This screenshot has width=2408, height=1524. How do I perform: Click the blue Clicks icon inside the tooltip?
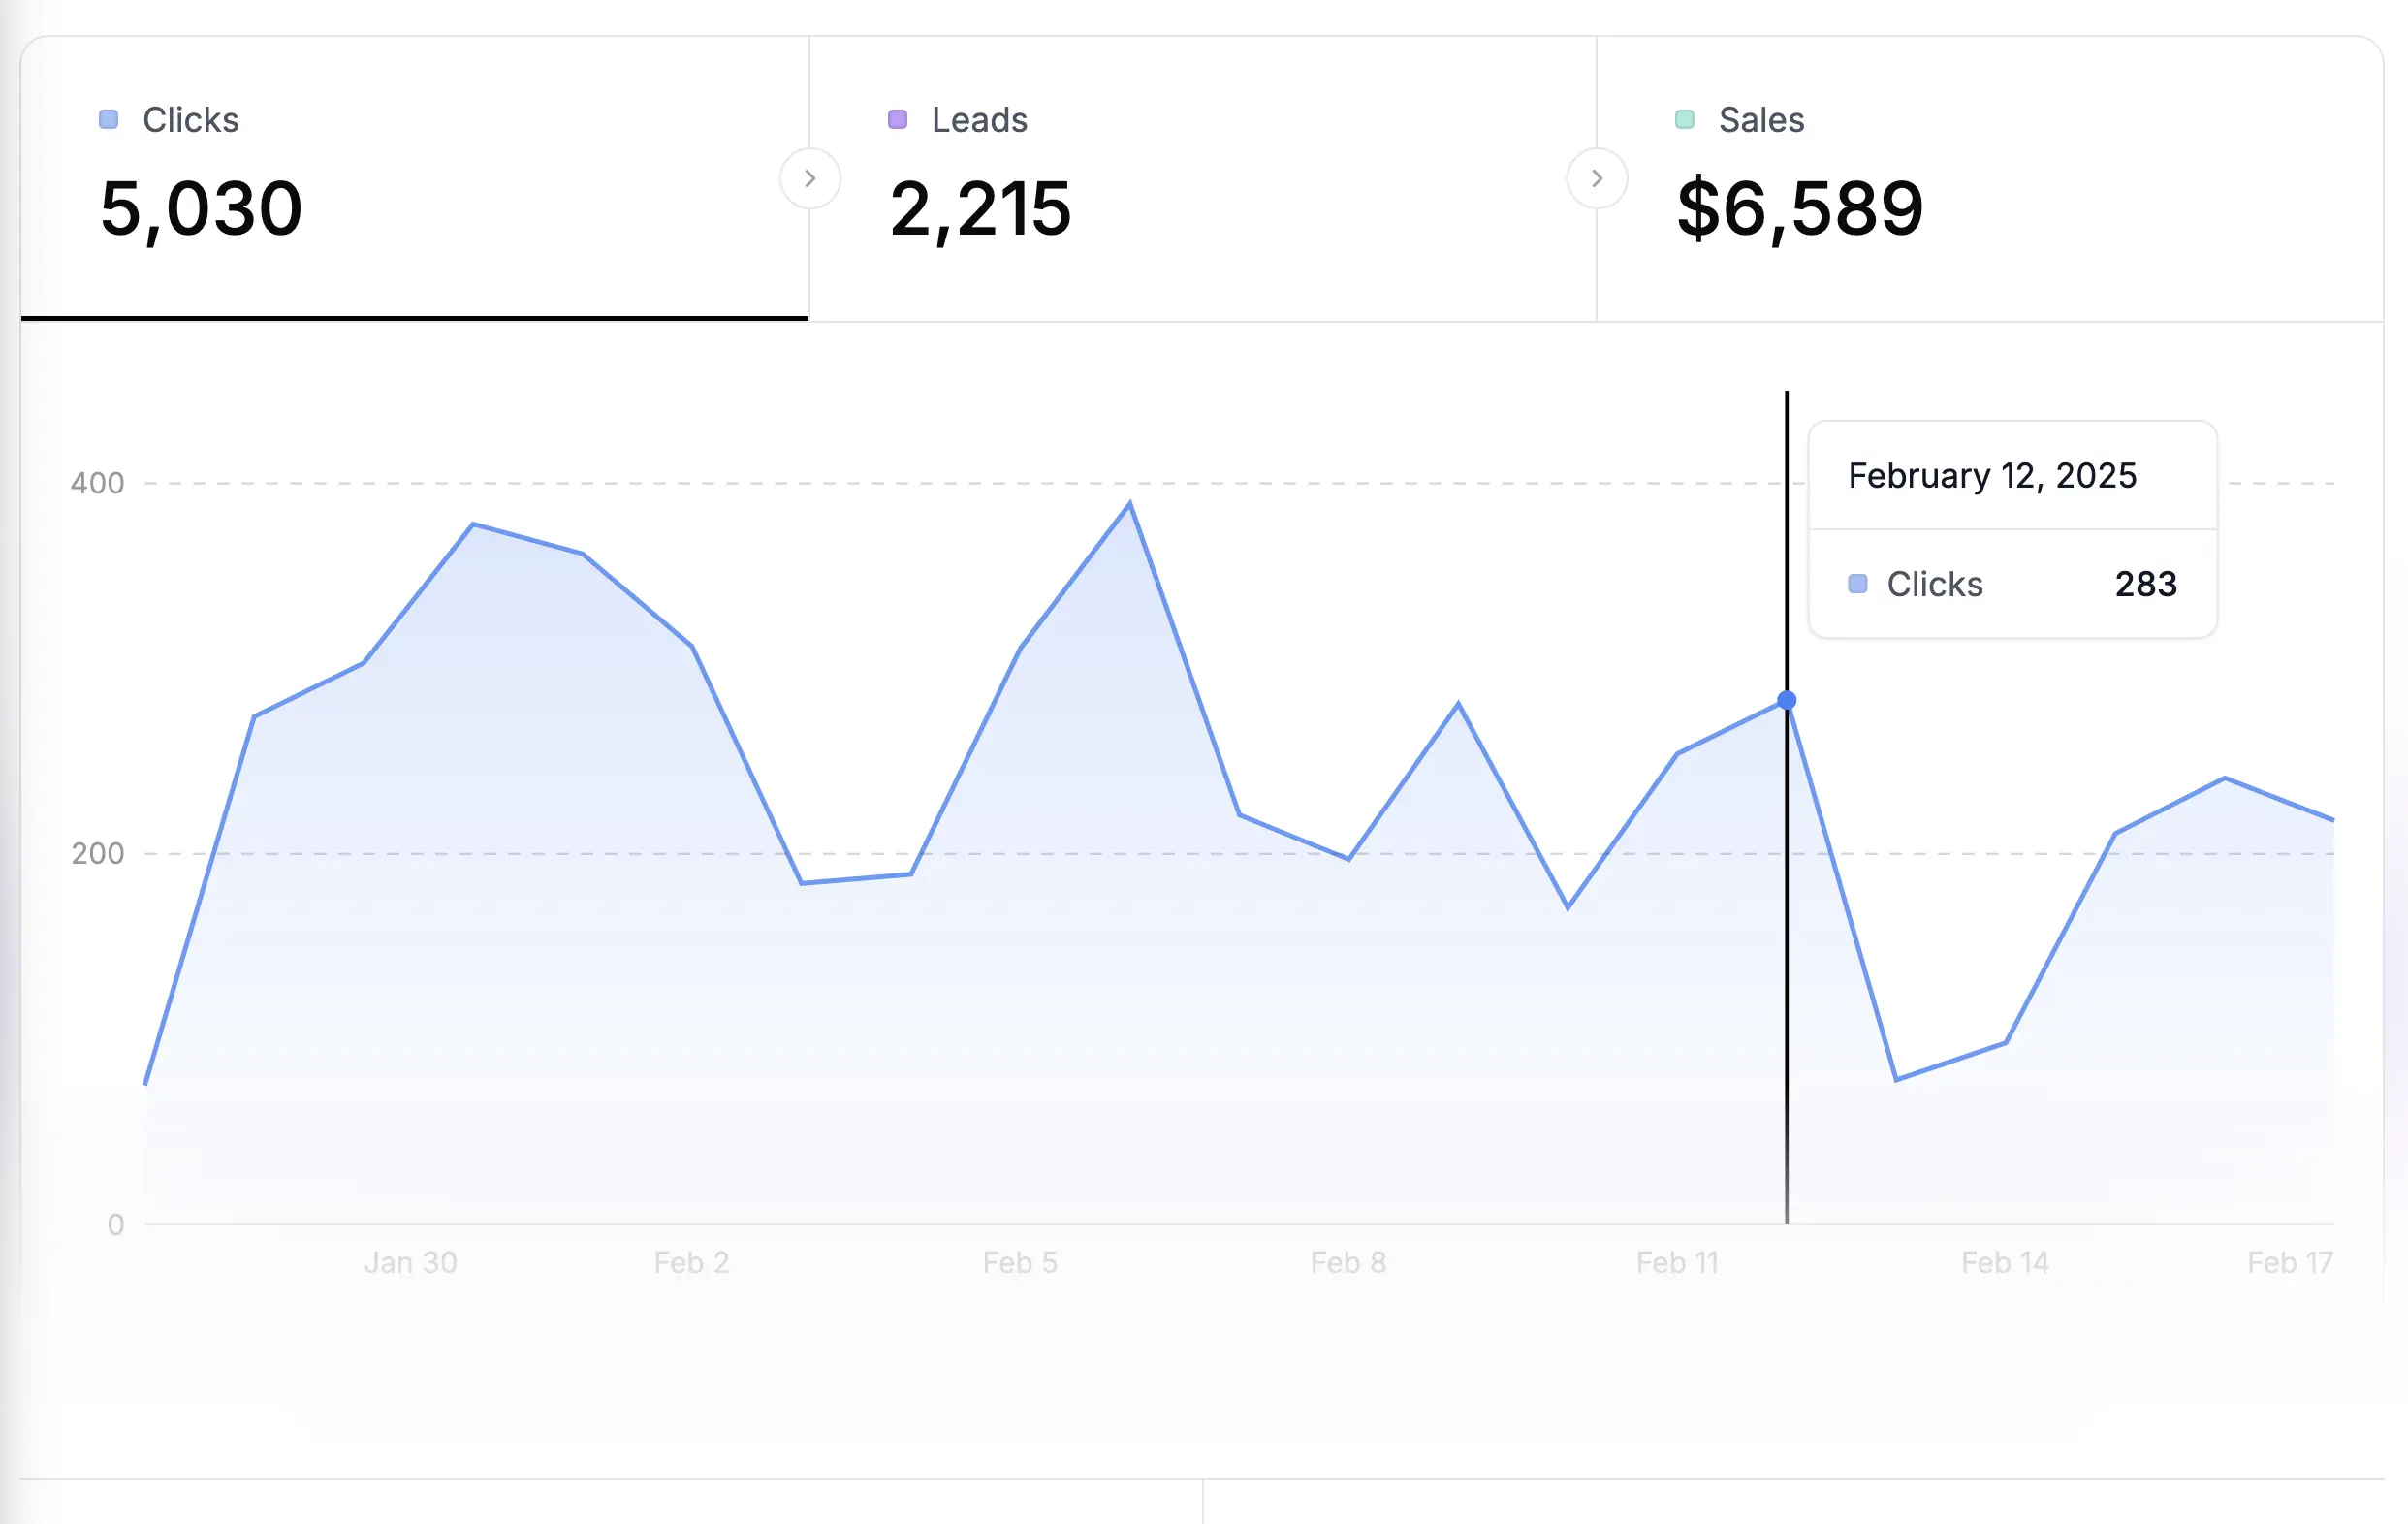tap(1858, 583)
